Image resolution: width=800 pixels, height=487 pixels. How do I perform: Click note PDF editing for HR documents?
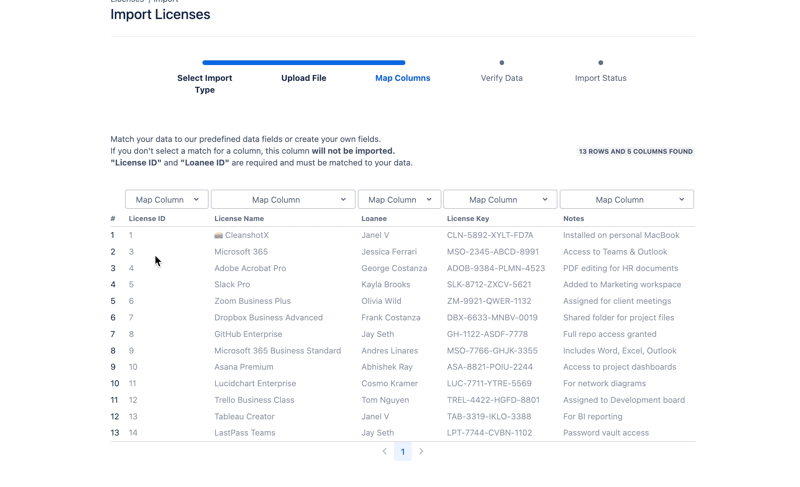(x=621, y=268)
